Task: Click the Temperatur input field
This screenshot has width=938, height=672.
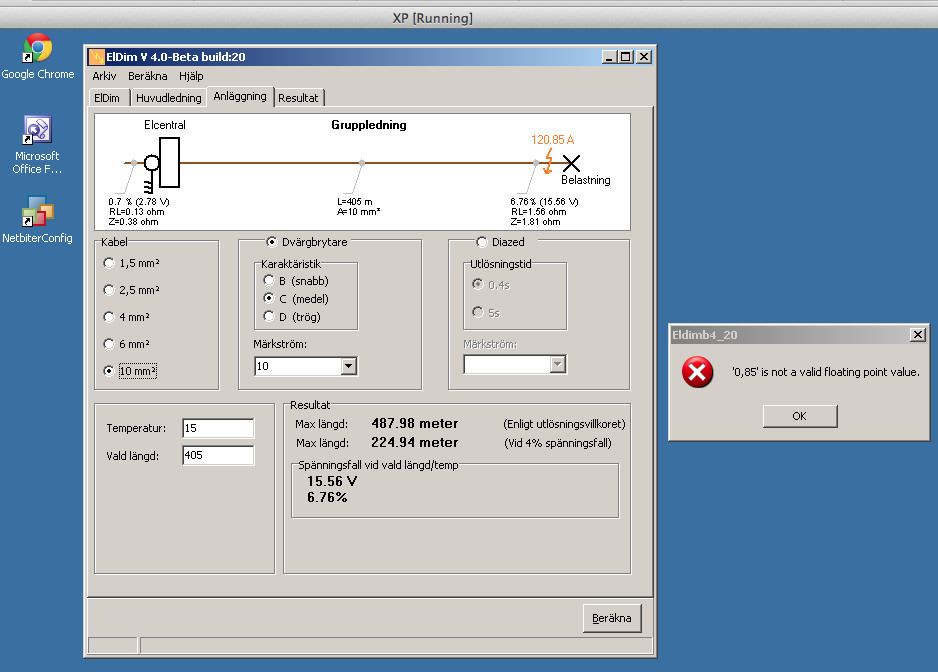Action: pyautogui.click(x=218, y=428)
